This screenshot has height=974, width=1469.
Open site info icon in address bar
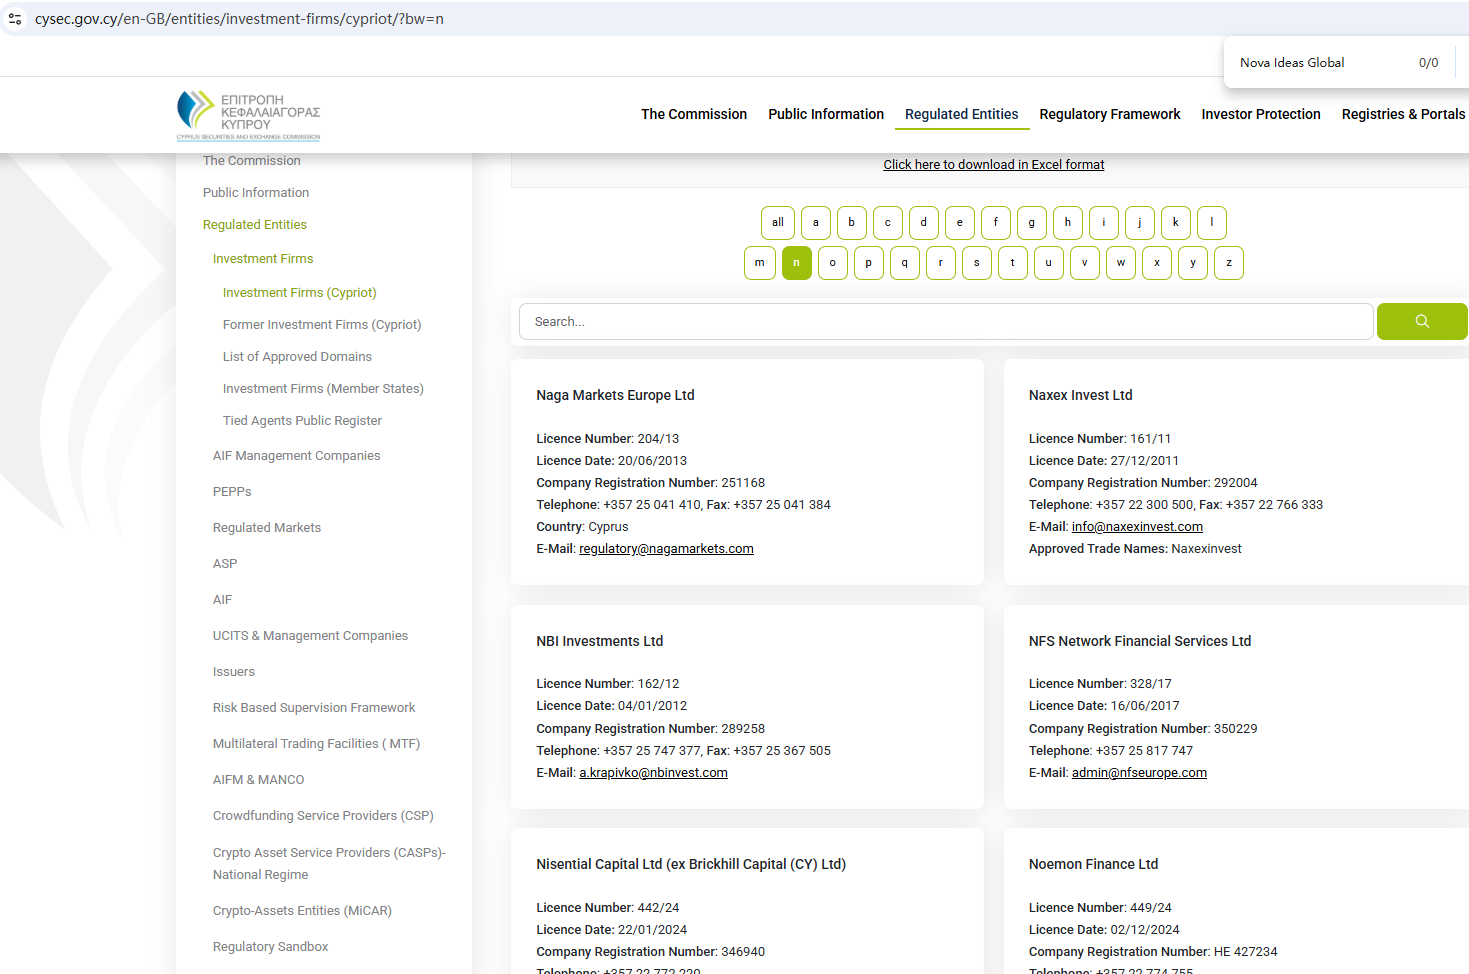pyautogui.click(x=15, y=19)
